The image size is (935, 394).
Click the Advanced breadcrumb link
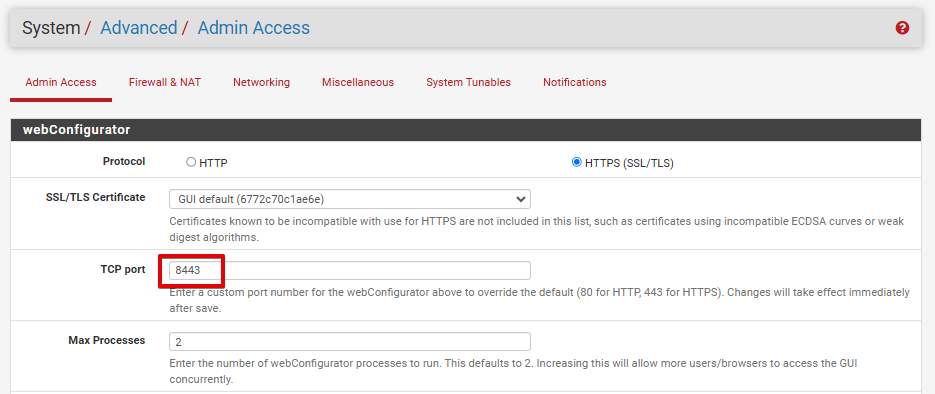tap(138, 28)
